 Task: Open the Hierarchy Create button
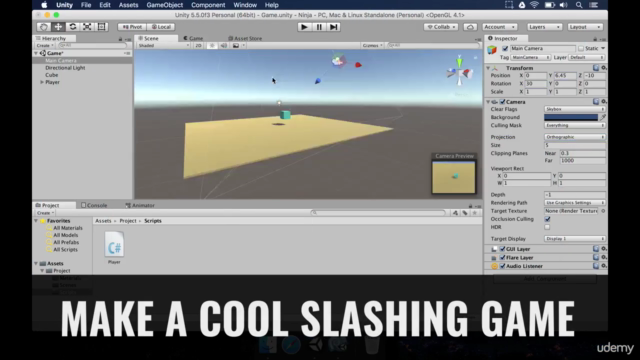click(44, 45)
